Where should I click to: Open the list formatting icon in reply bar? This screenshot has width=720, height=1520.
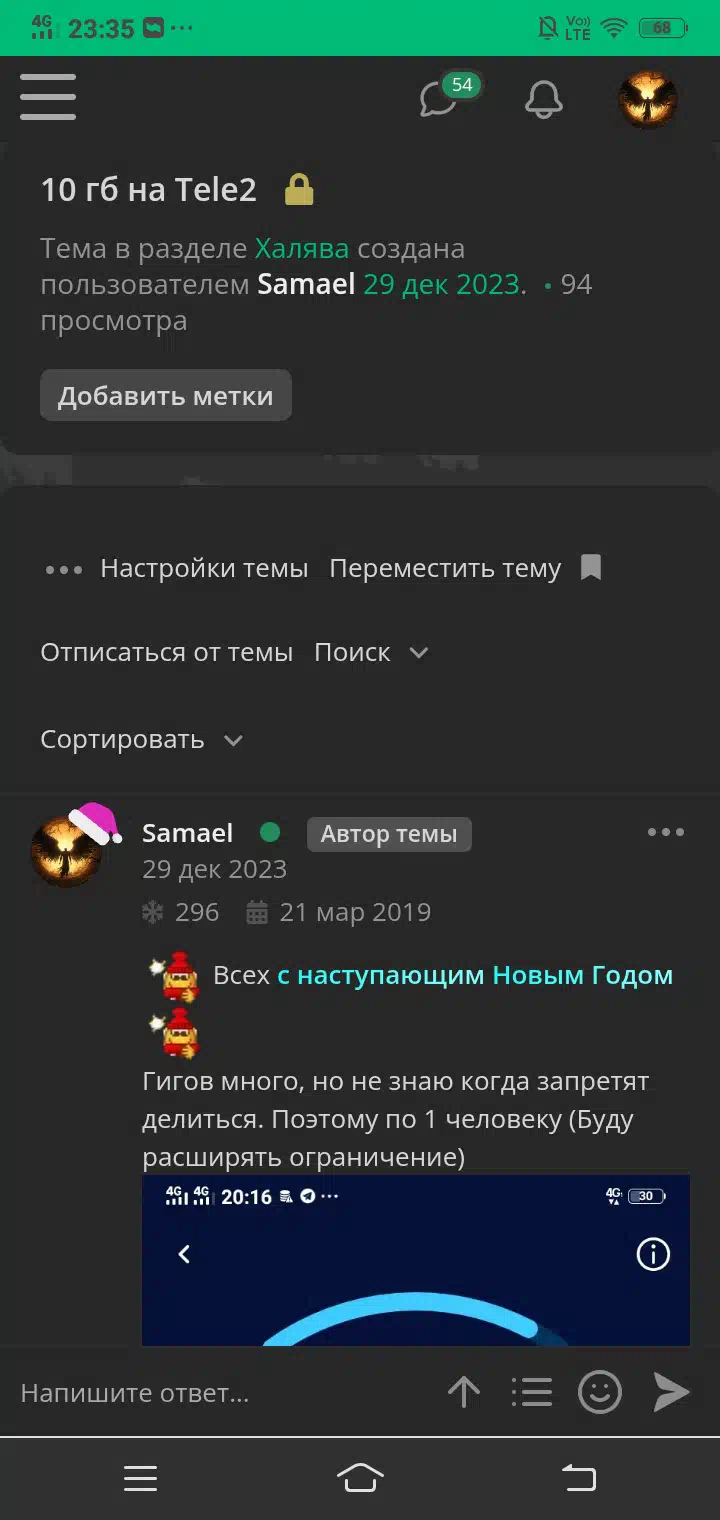coord(531,1392)
